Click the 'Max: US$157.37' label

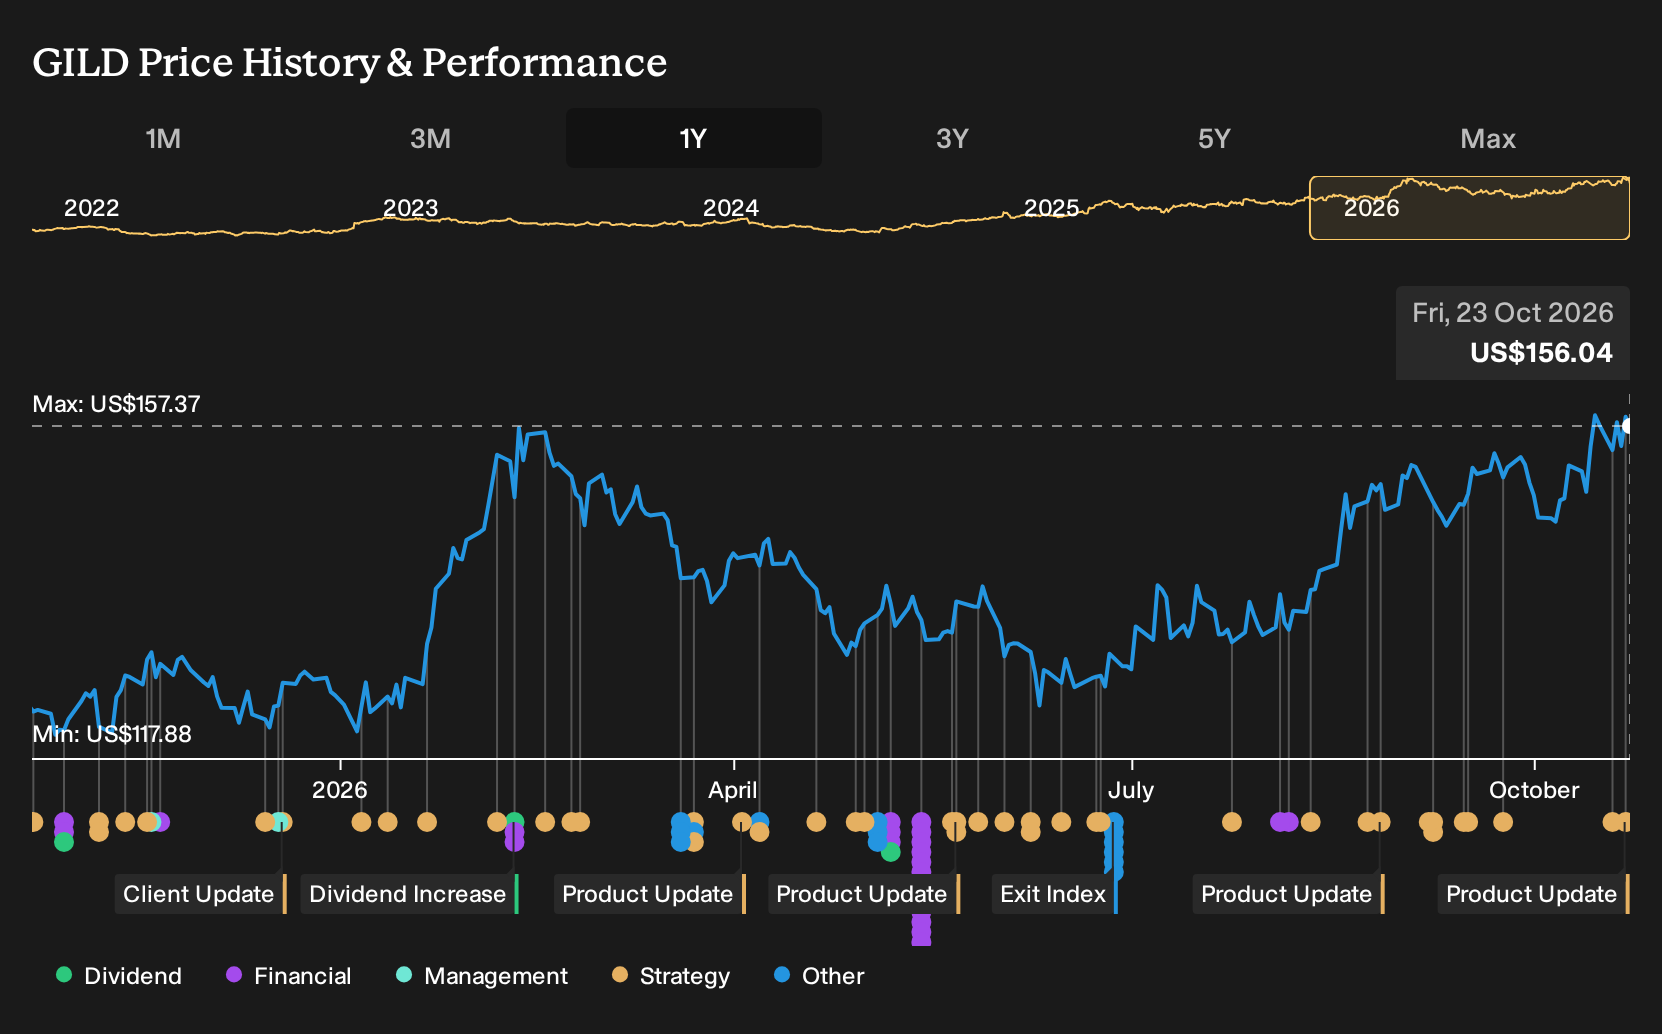116,404
